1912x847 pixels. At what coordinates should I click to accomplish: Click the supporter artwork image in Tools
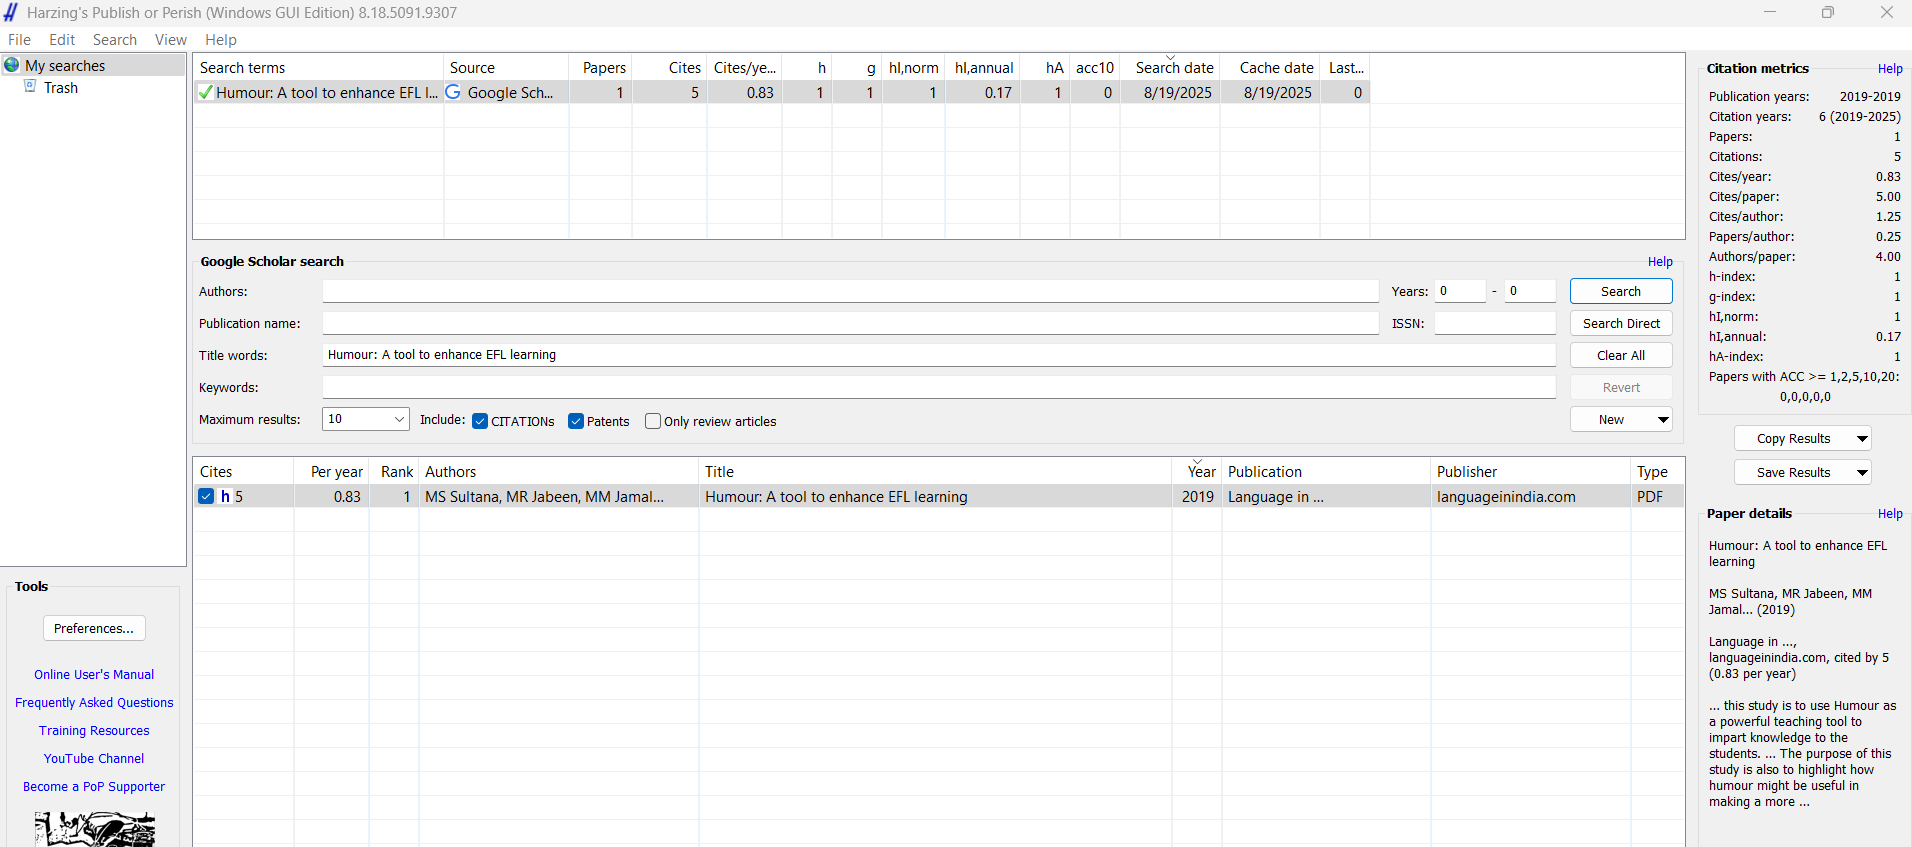[x=95, y=829]
